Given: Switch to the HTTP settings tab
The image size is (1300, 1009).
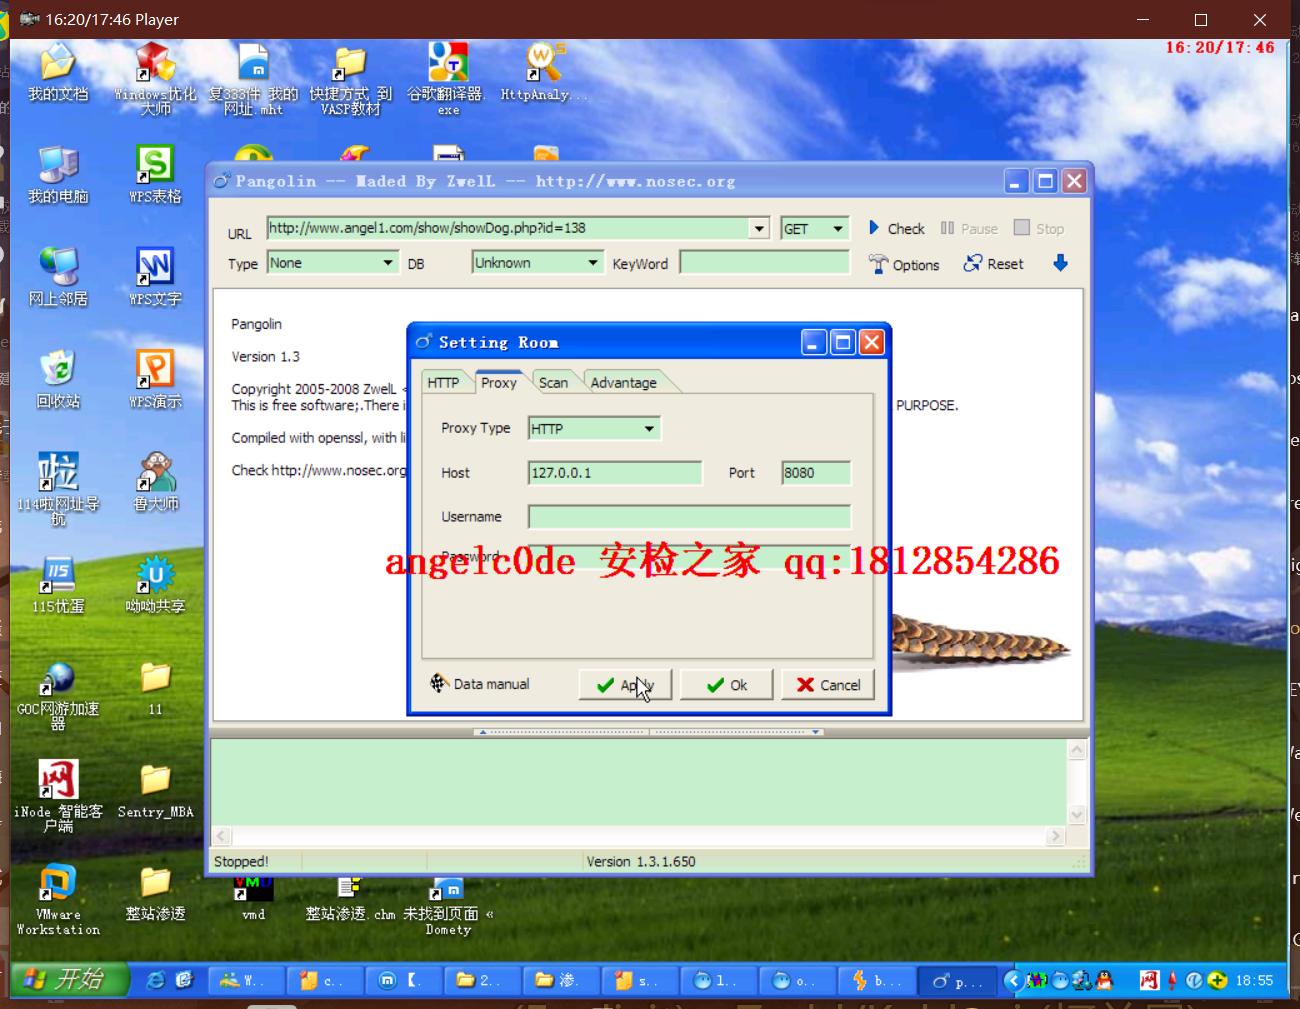Looking at the screenshot, I should coord(443,383).
